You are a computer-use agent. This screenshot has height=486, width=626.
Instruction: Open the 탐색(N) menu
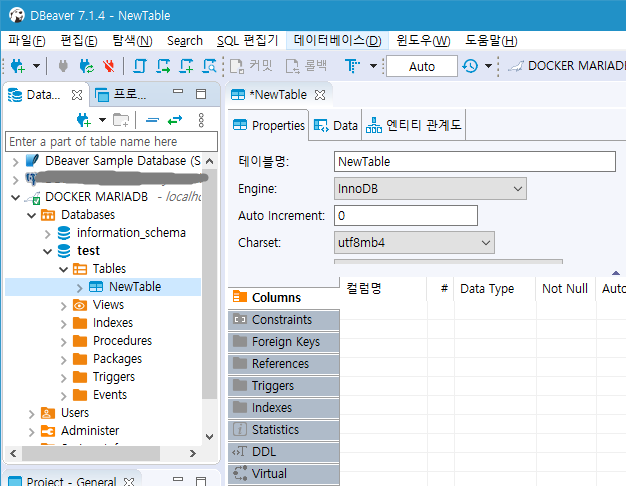tap(132, 41)
